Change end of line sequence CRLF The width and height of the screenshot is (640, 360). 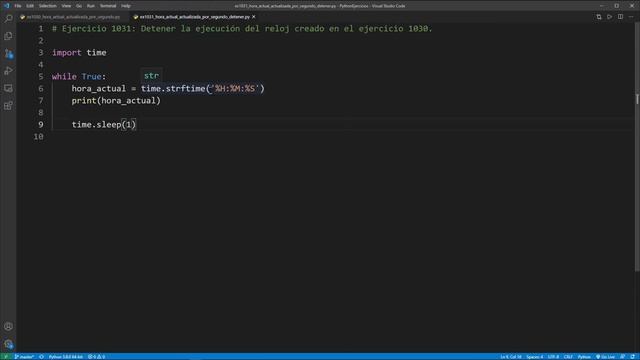coord(568,357)
